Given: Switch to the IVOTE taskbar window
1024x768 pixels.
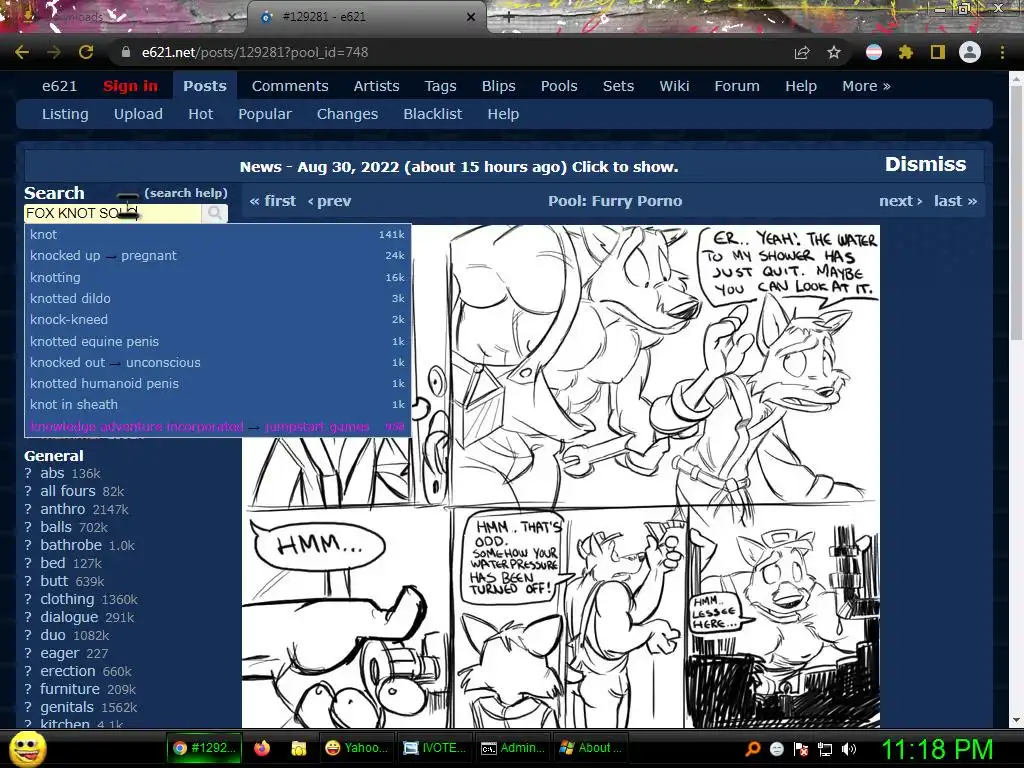Looking at the screenshot, I should [434, 748].
